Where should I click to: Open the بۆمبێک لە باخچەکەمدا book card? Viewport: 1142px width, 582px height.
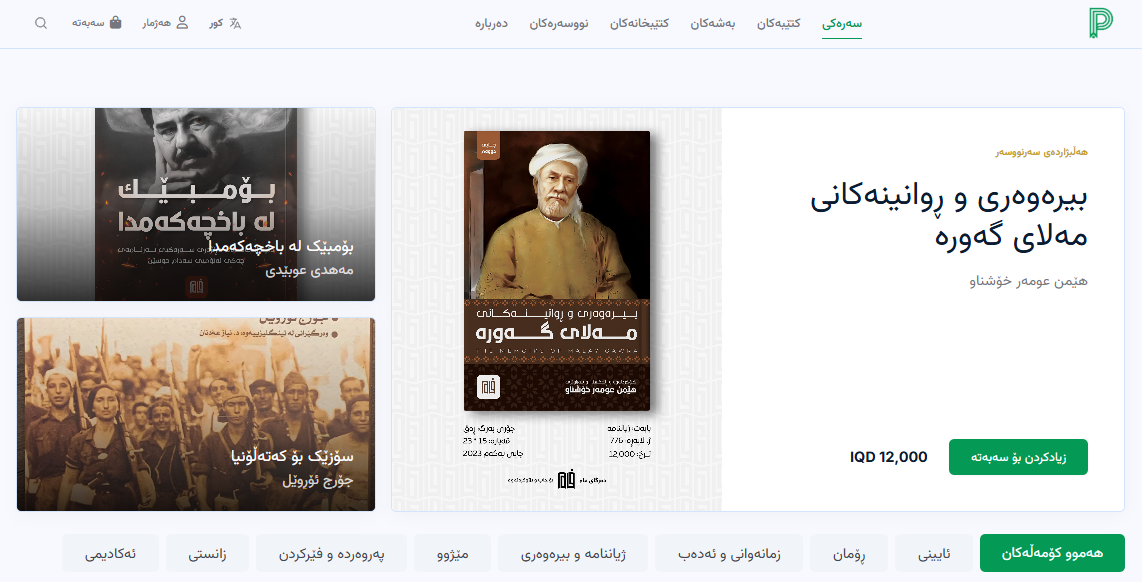[x=196, y=204]
